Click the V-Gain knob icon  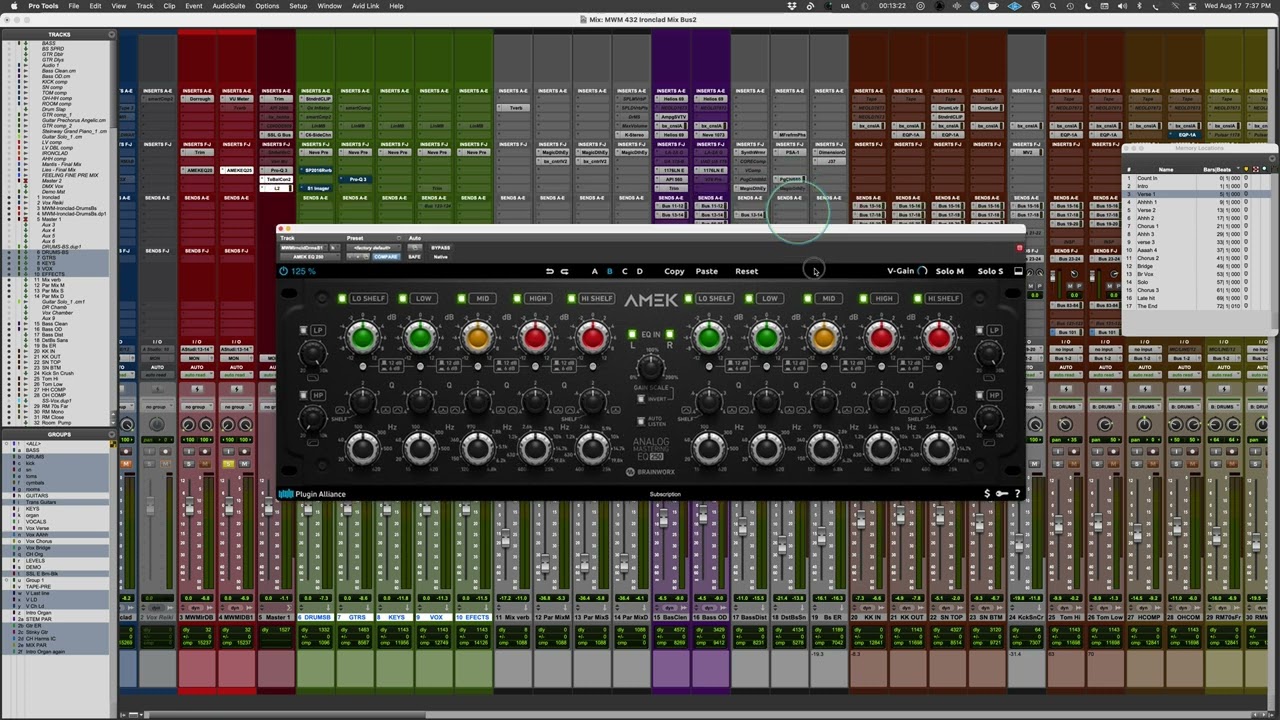pyautogui.click(x=922, y=271)
